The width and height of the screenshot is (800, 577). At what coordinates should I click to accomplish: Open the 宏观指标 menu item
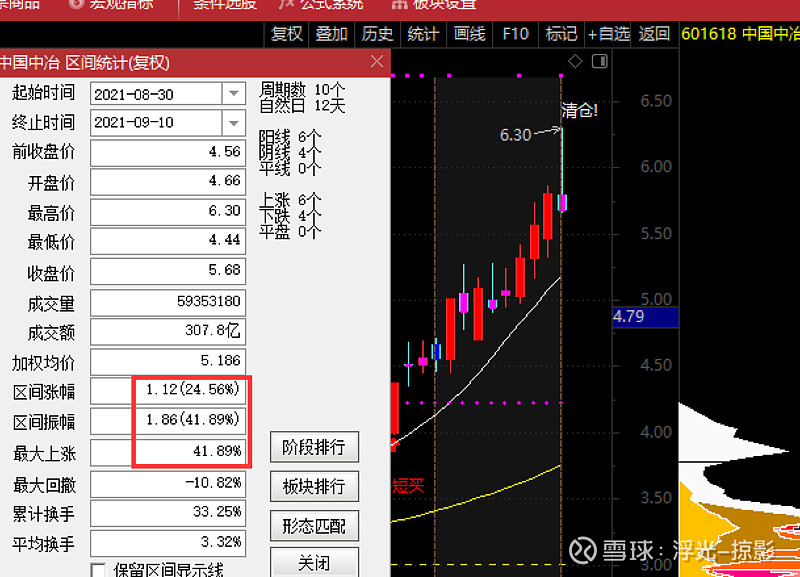tap(112, 5)
